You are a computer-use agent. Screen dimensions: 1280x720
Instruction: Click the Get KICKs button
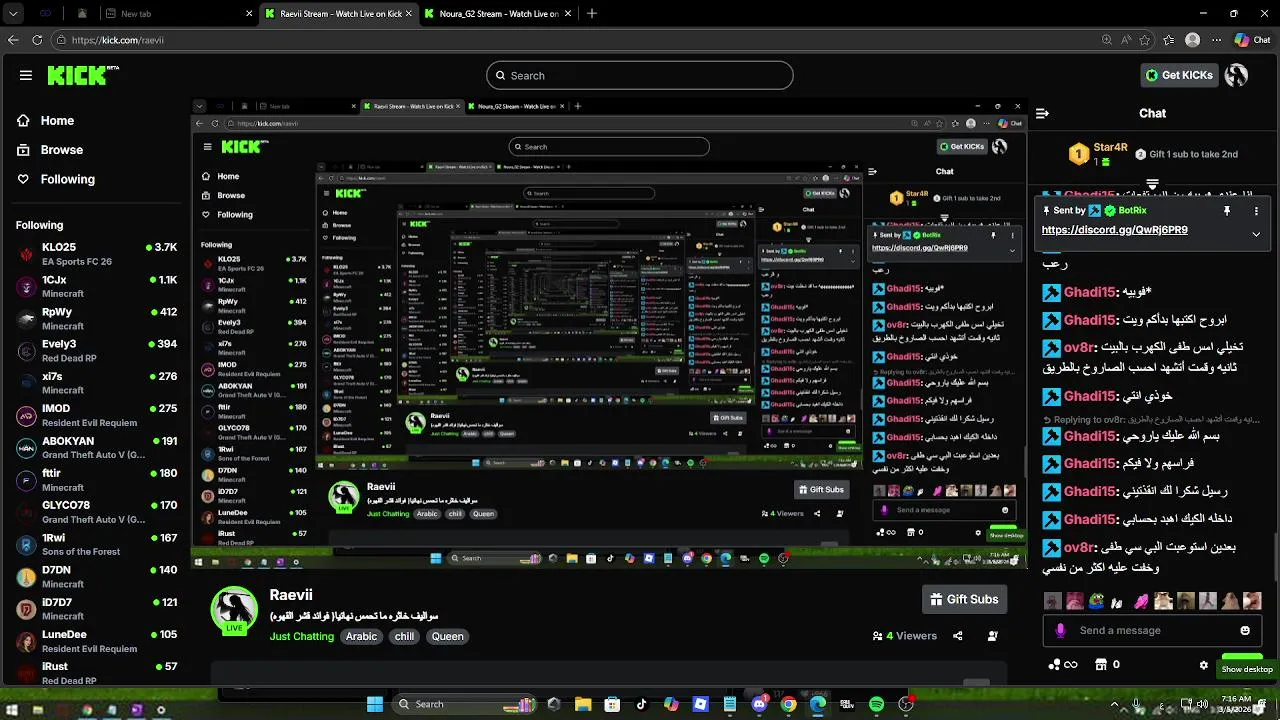click(1180, 75)
